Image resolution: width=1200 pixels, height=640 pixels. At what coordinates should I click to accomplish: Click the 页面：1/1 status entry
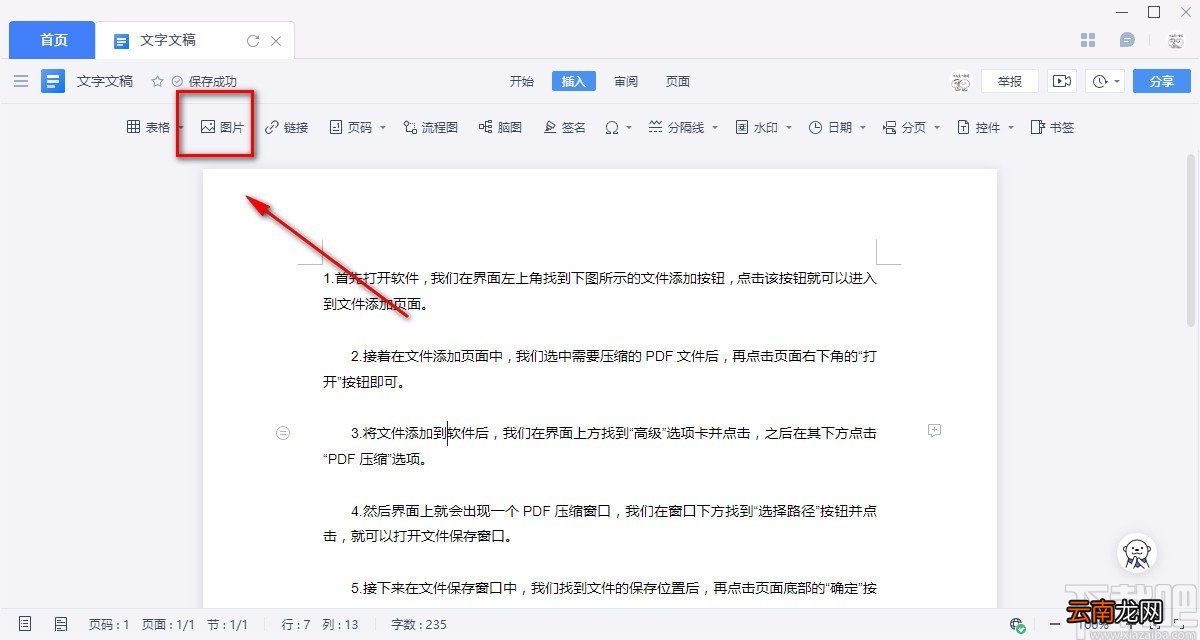pyautogui.click(x=167, y=624)
